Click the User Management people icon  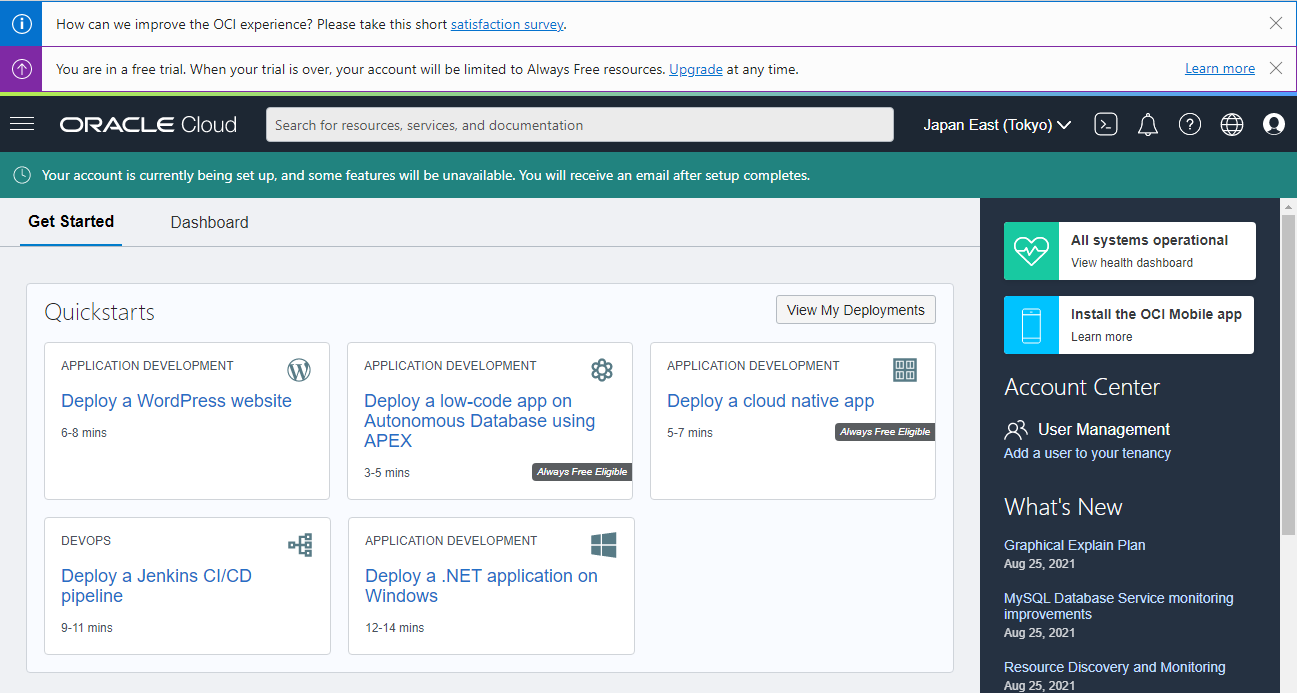tap(1016, 430)
